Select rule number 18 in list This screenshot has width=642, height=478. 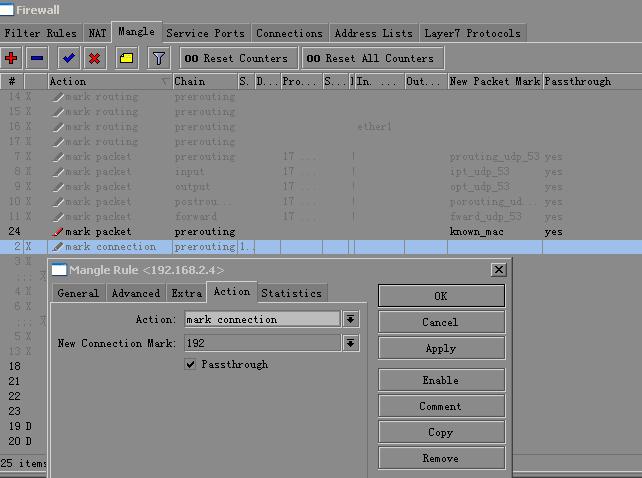coord(14,366)
